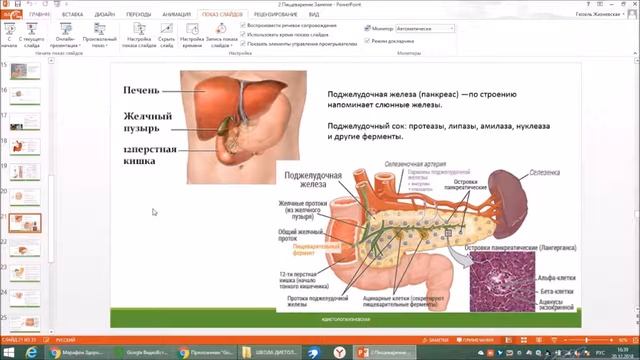Click the PowerPoint Help question mark
Image resolution: width=640 pixels, height=360 pixels.
588,4
